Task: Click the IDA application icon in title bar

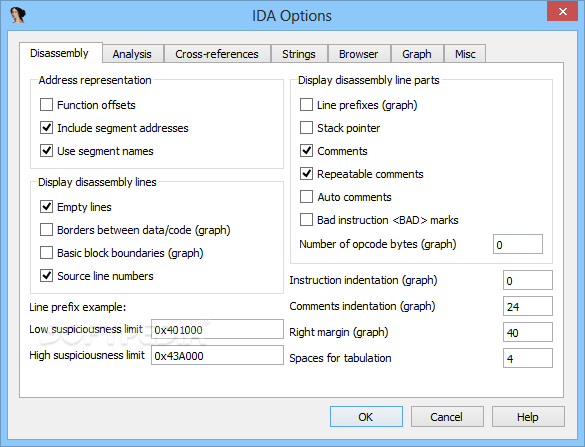Action: (x=18, y=15)
